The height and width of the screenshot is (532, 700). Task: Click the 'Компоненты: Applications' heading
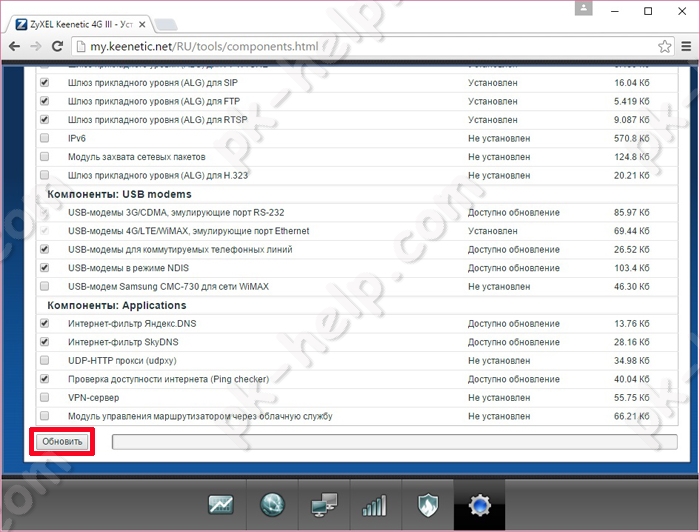click(x=117, y=305)
